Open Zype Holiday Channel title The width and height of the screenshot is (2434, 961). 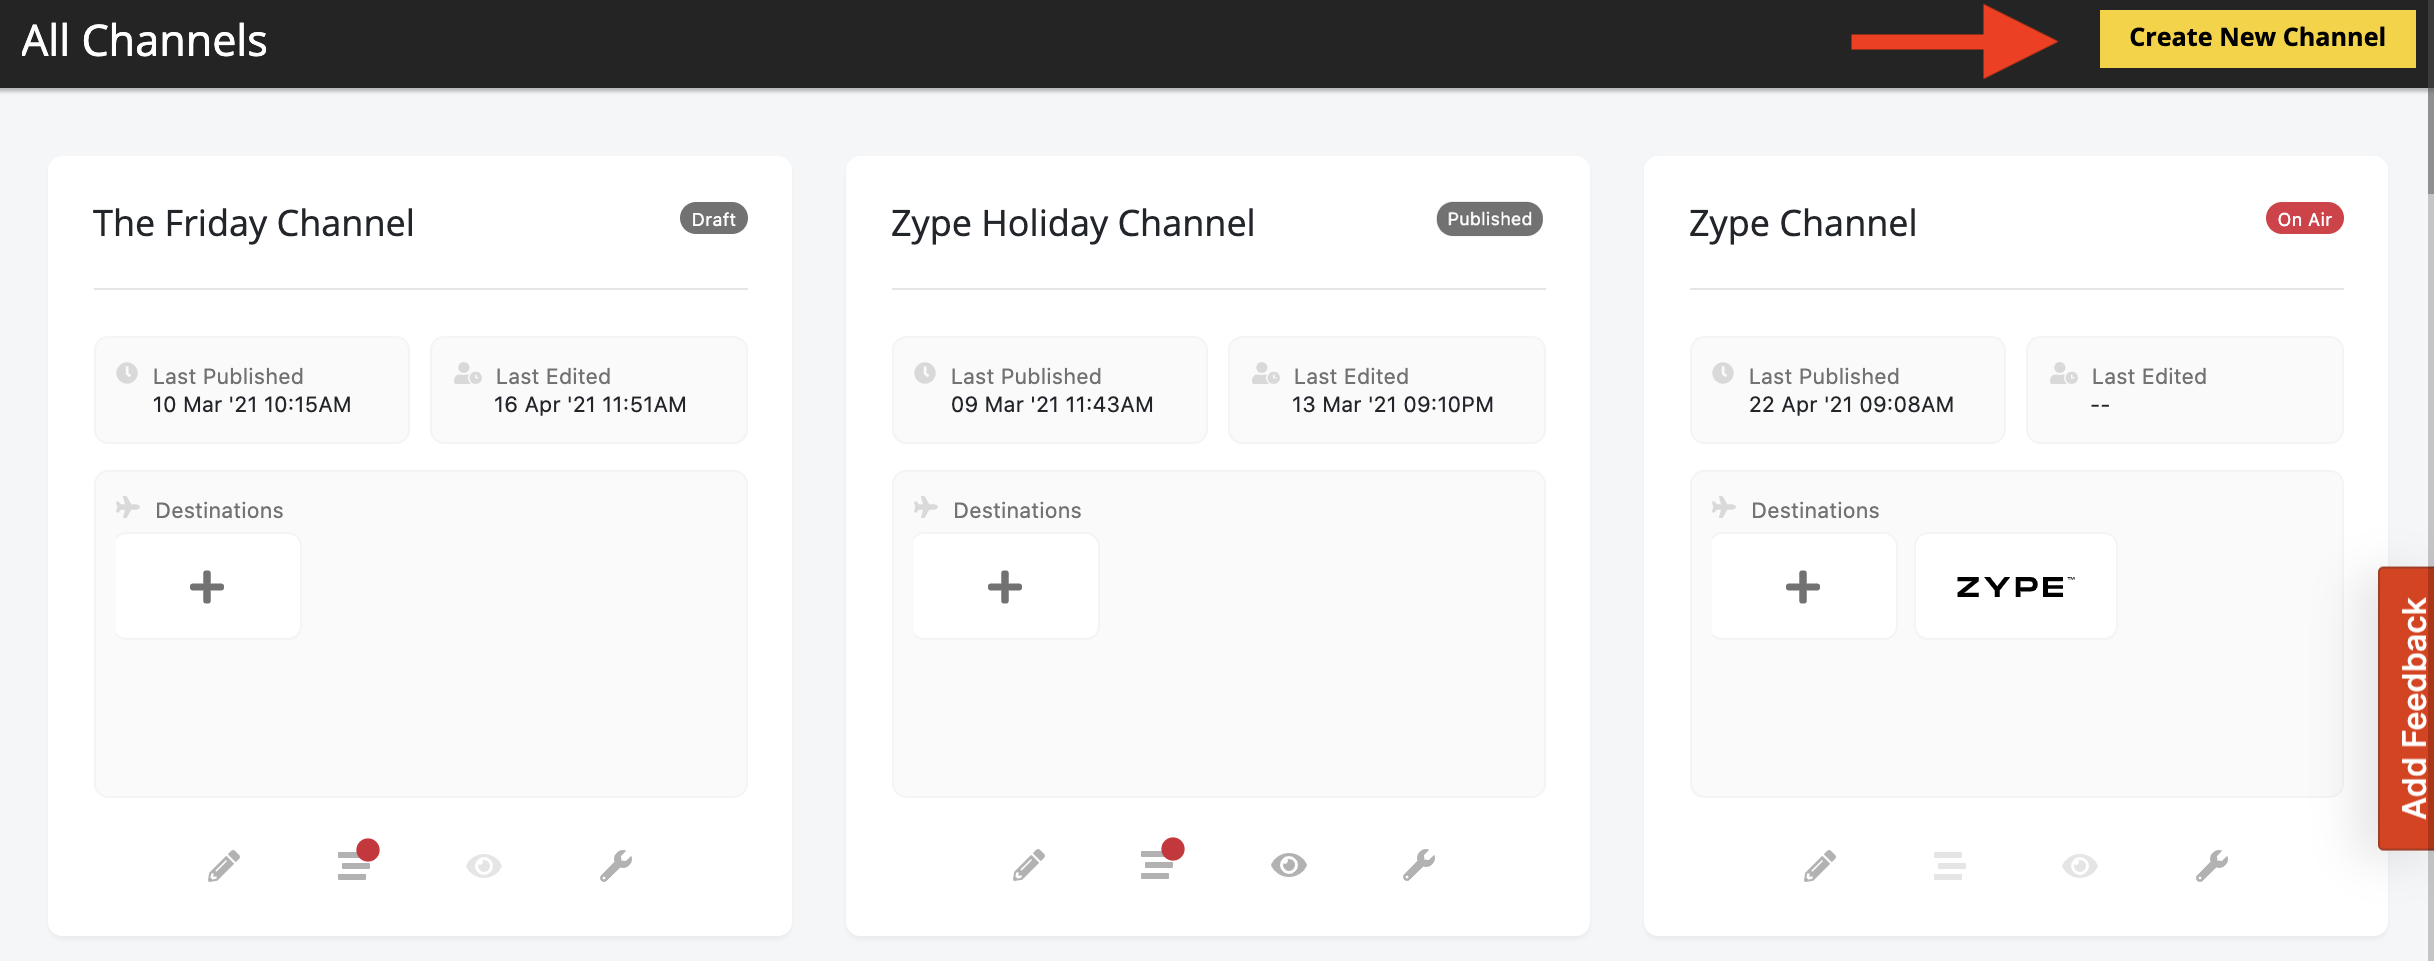pos(1073,223)
